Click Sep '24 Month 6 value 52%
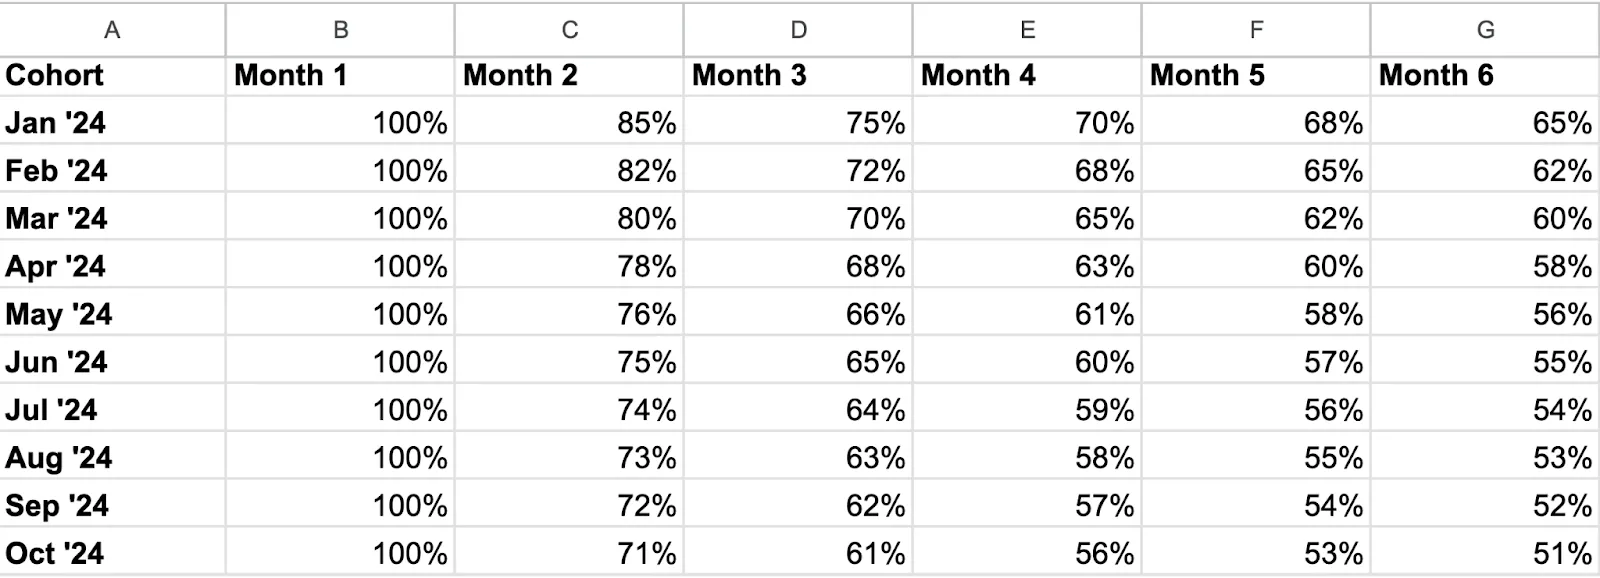The height and width of the screenshot is (578, 1600). 1485,506
